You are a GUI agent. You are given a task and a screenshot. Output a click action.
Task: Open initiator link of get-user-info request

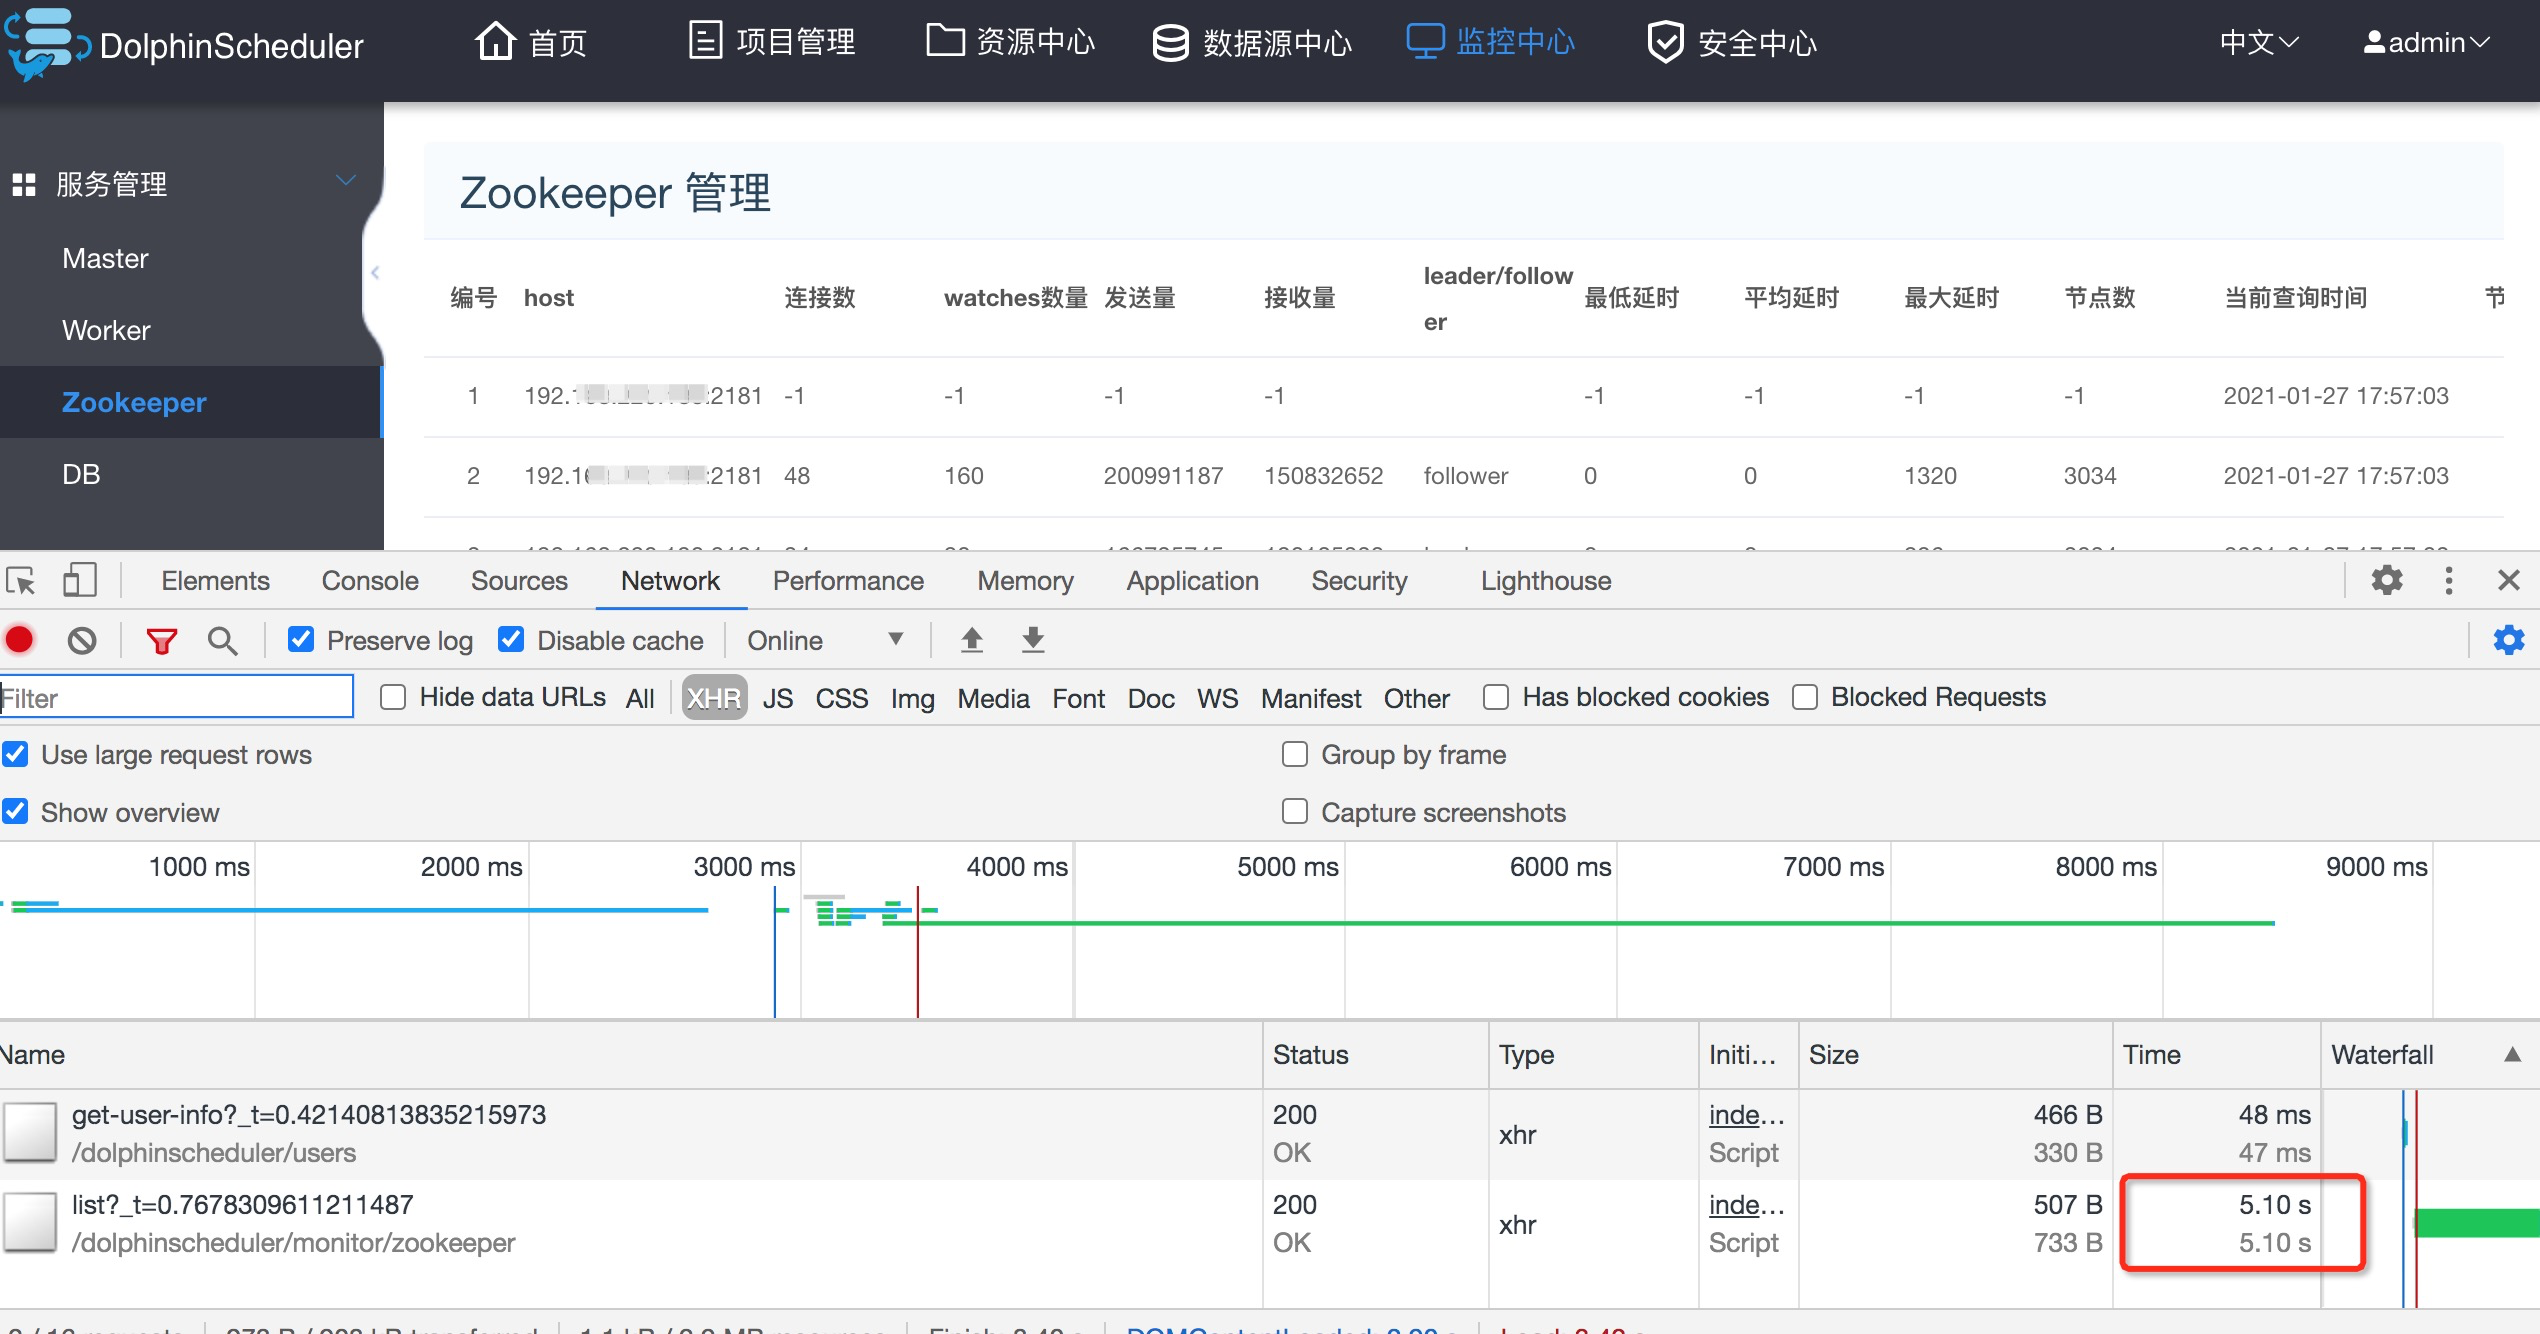[1746, 1114]
